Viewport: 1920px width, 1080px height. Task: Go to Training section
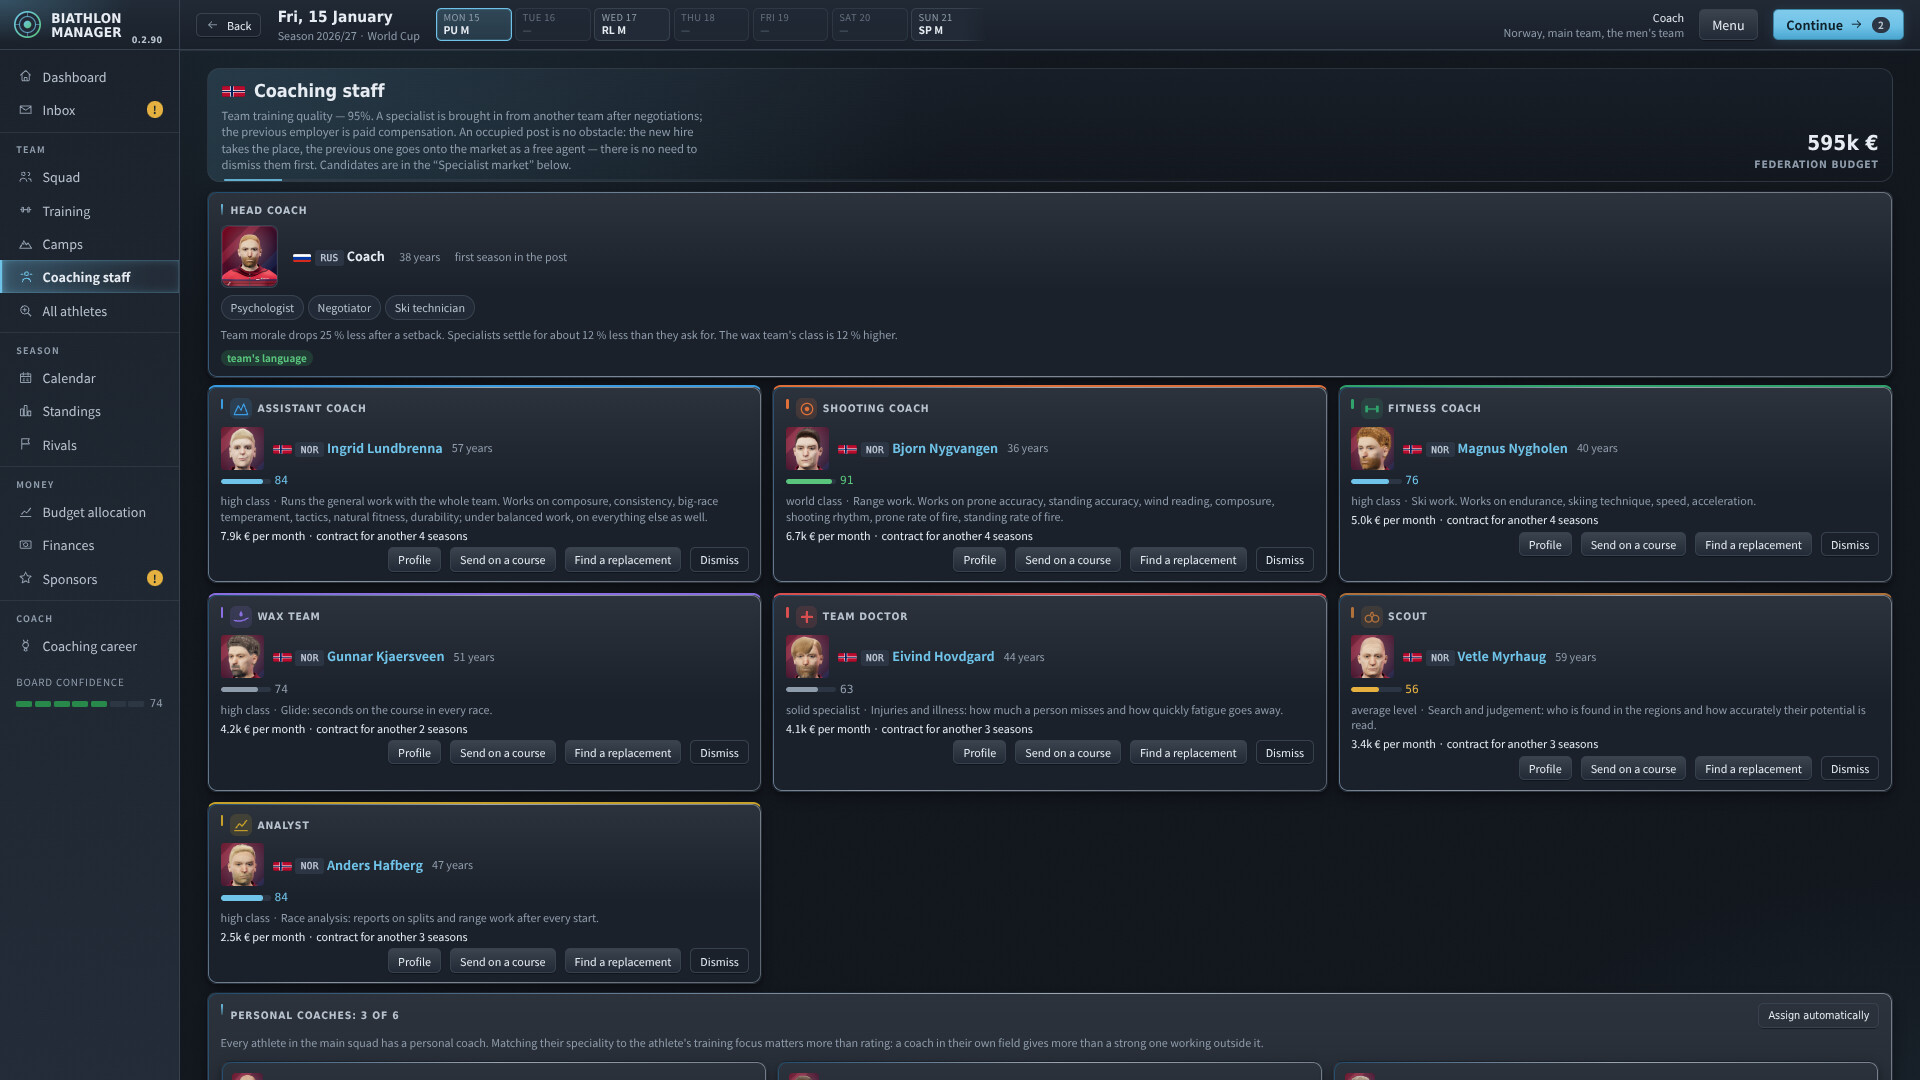(x=90, y=211)
